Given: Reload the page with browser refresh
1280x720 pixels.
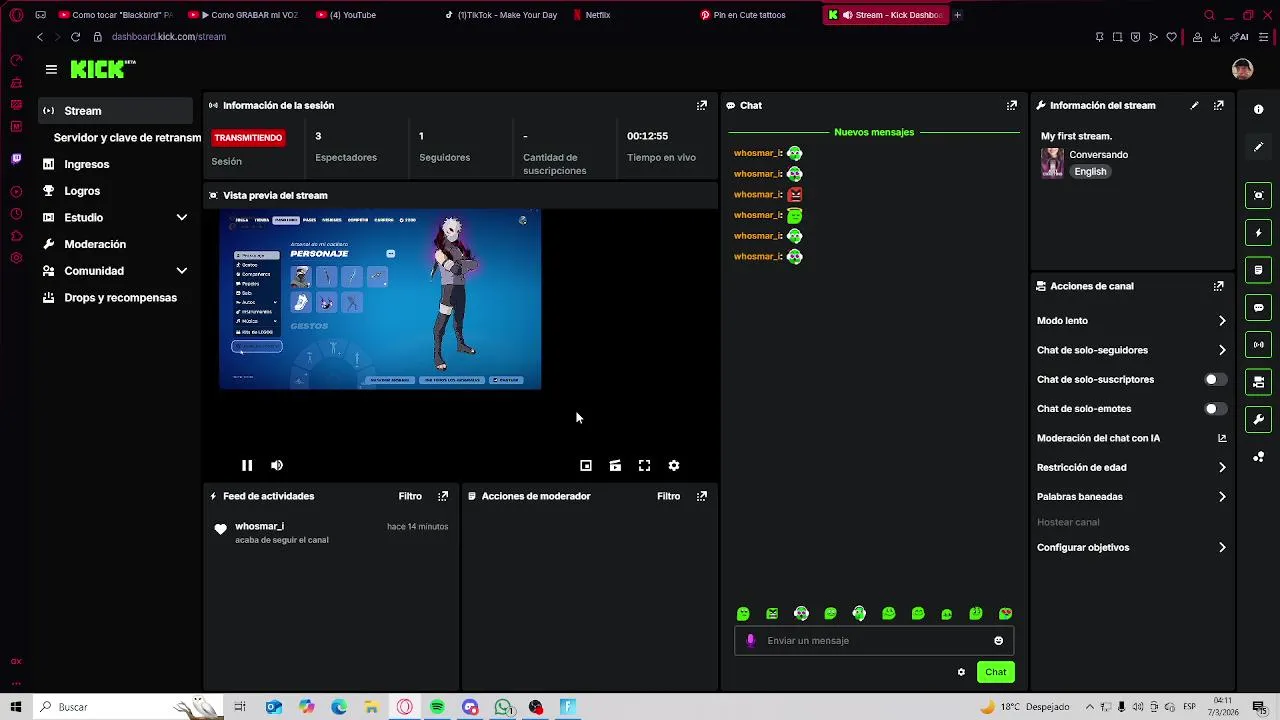Looking at the screenshot, I should pyautogui.click(x=75, y=37).
